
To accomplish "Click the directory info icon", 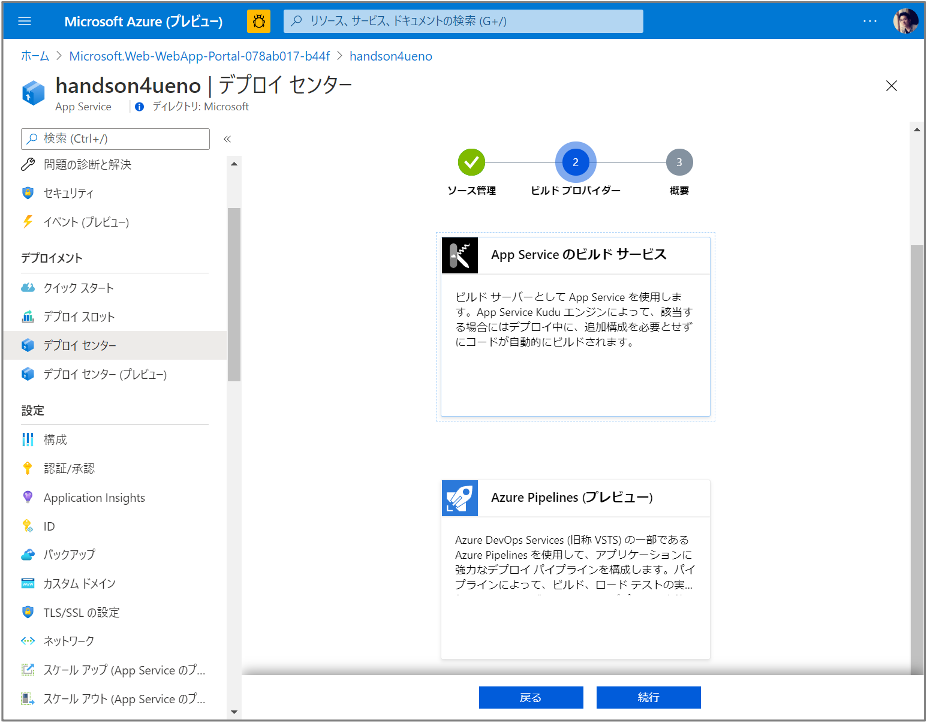I will (140, 107).
